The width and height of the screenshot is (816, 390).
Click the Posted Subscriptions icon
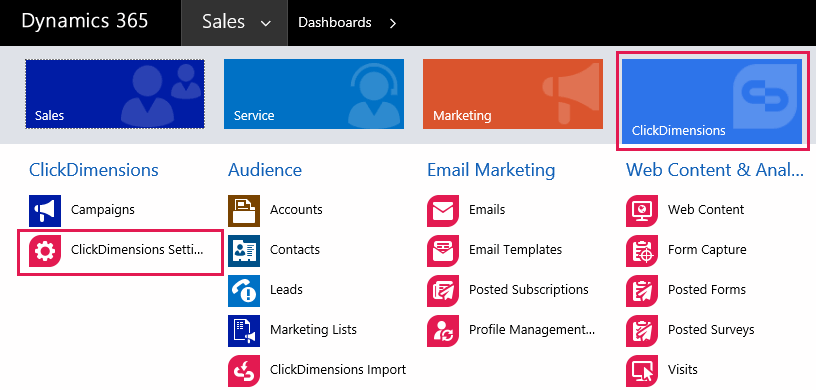443,291
